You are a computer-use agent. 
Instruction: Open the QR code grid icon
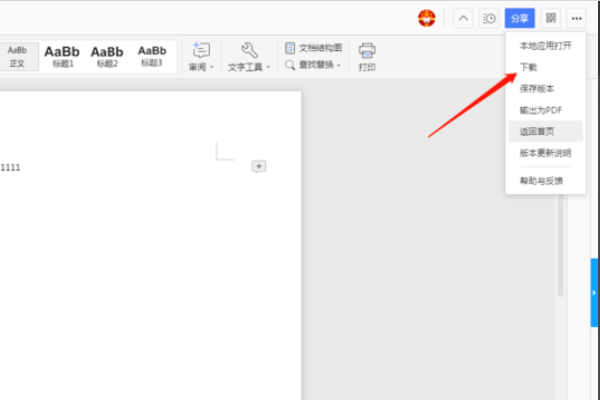pyautogui.click(x=551, y=18)
